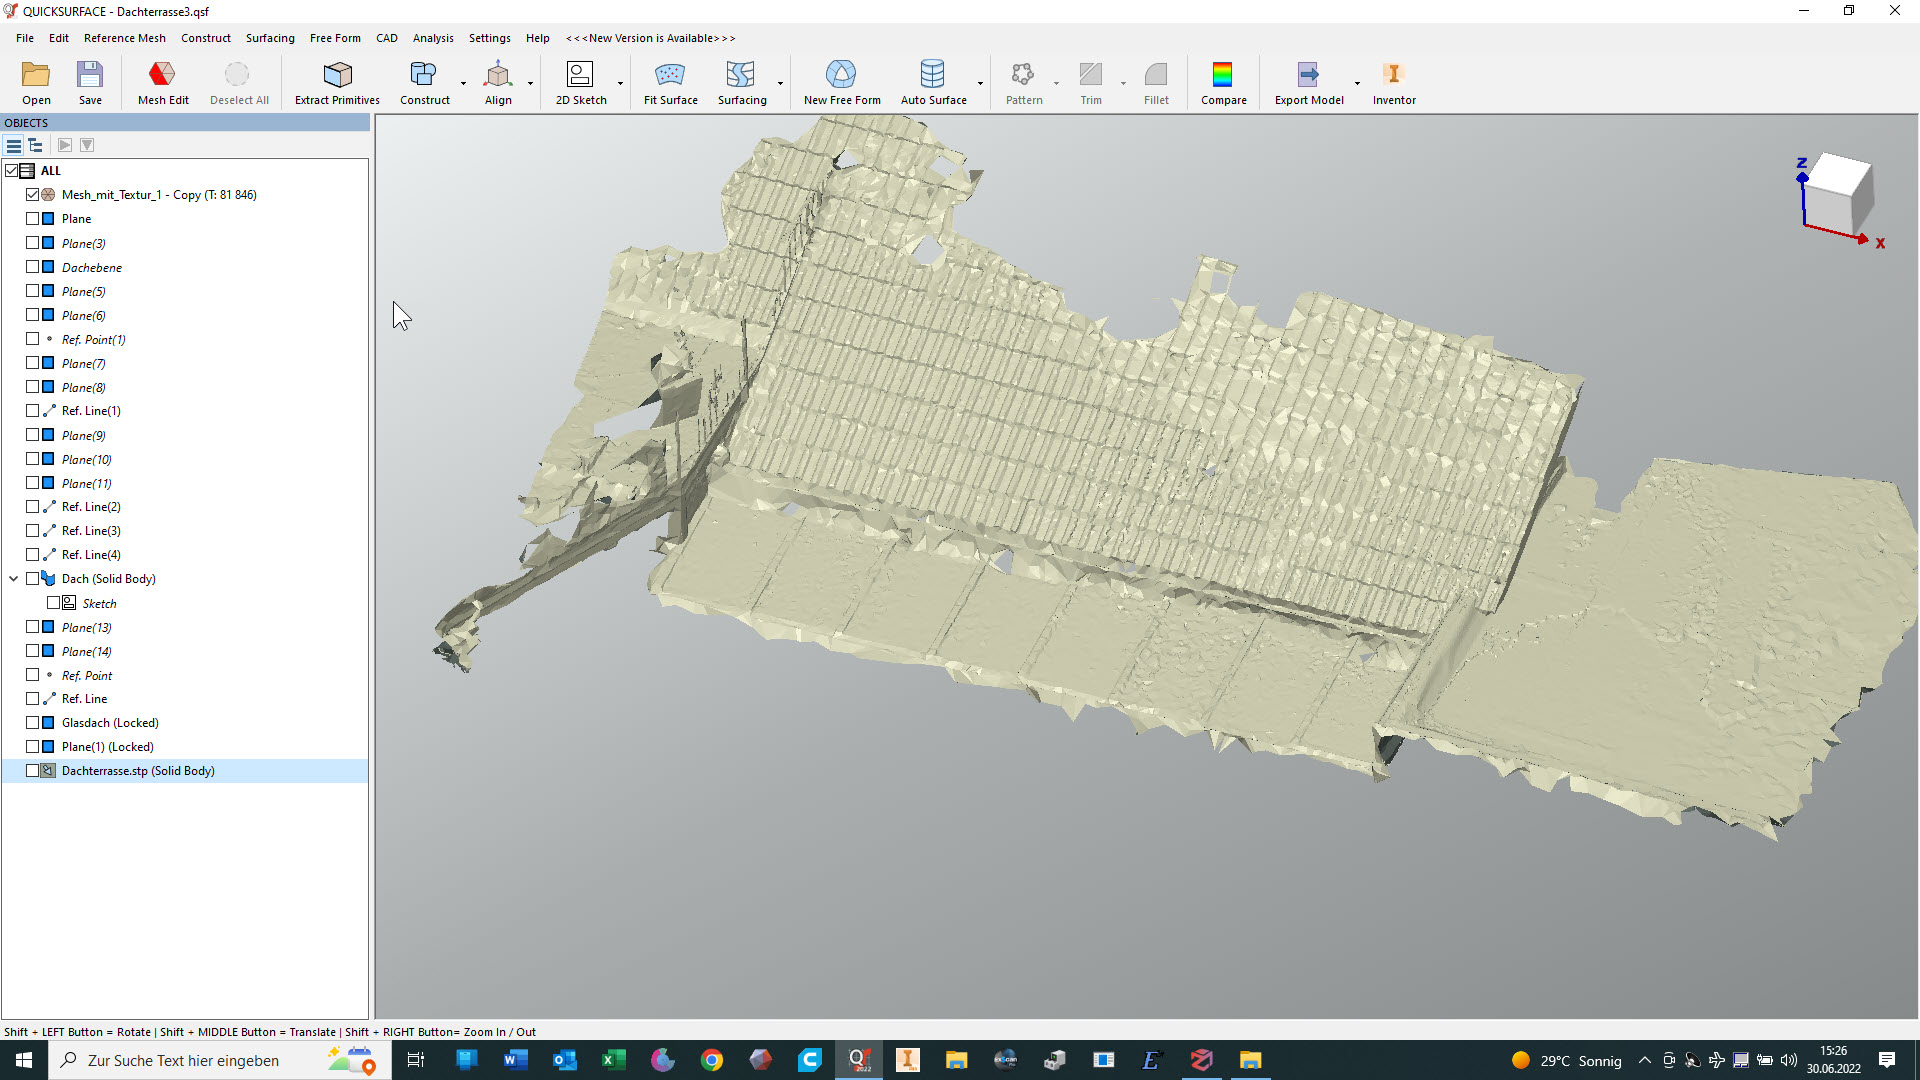Launch the Auto Surface tool
Viewport: 1920px width, 1080px height.
932,82
